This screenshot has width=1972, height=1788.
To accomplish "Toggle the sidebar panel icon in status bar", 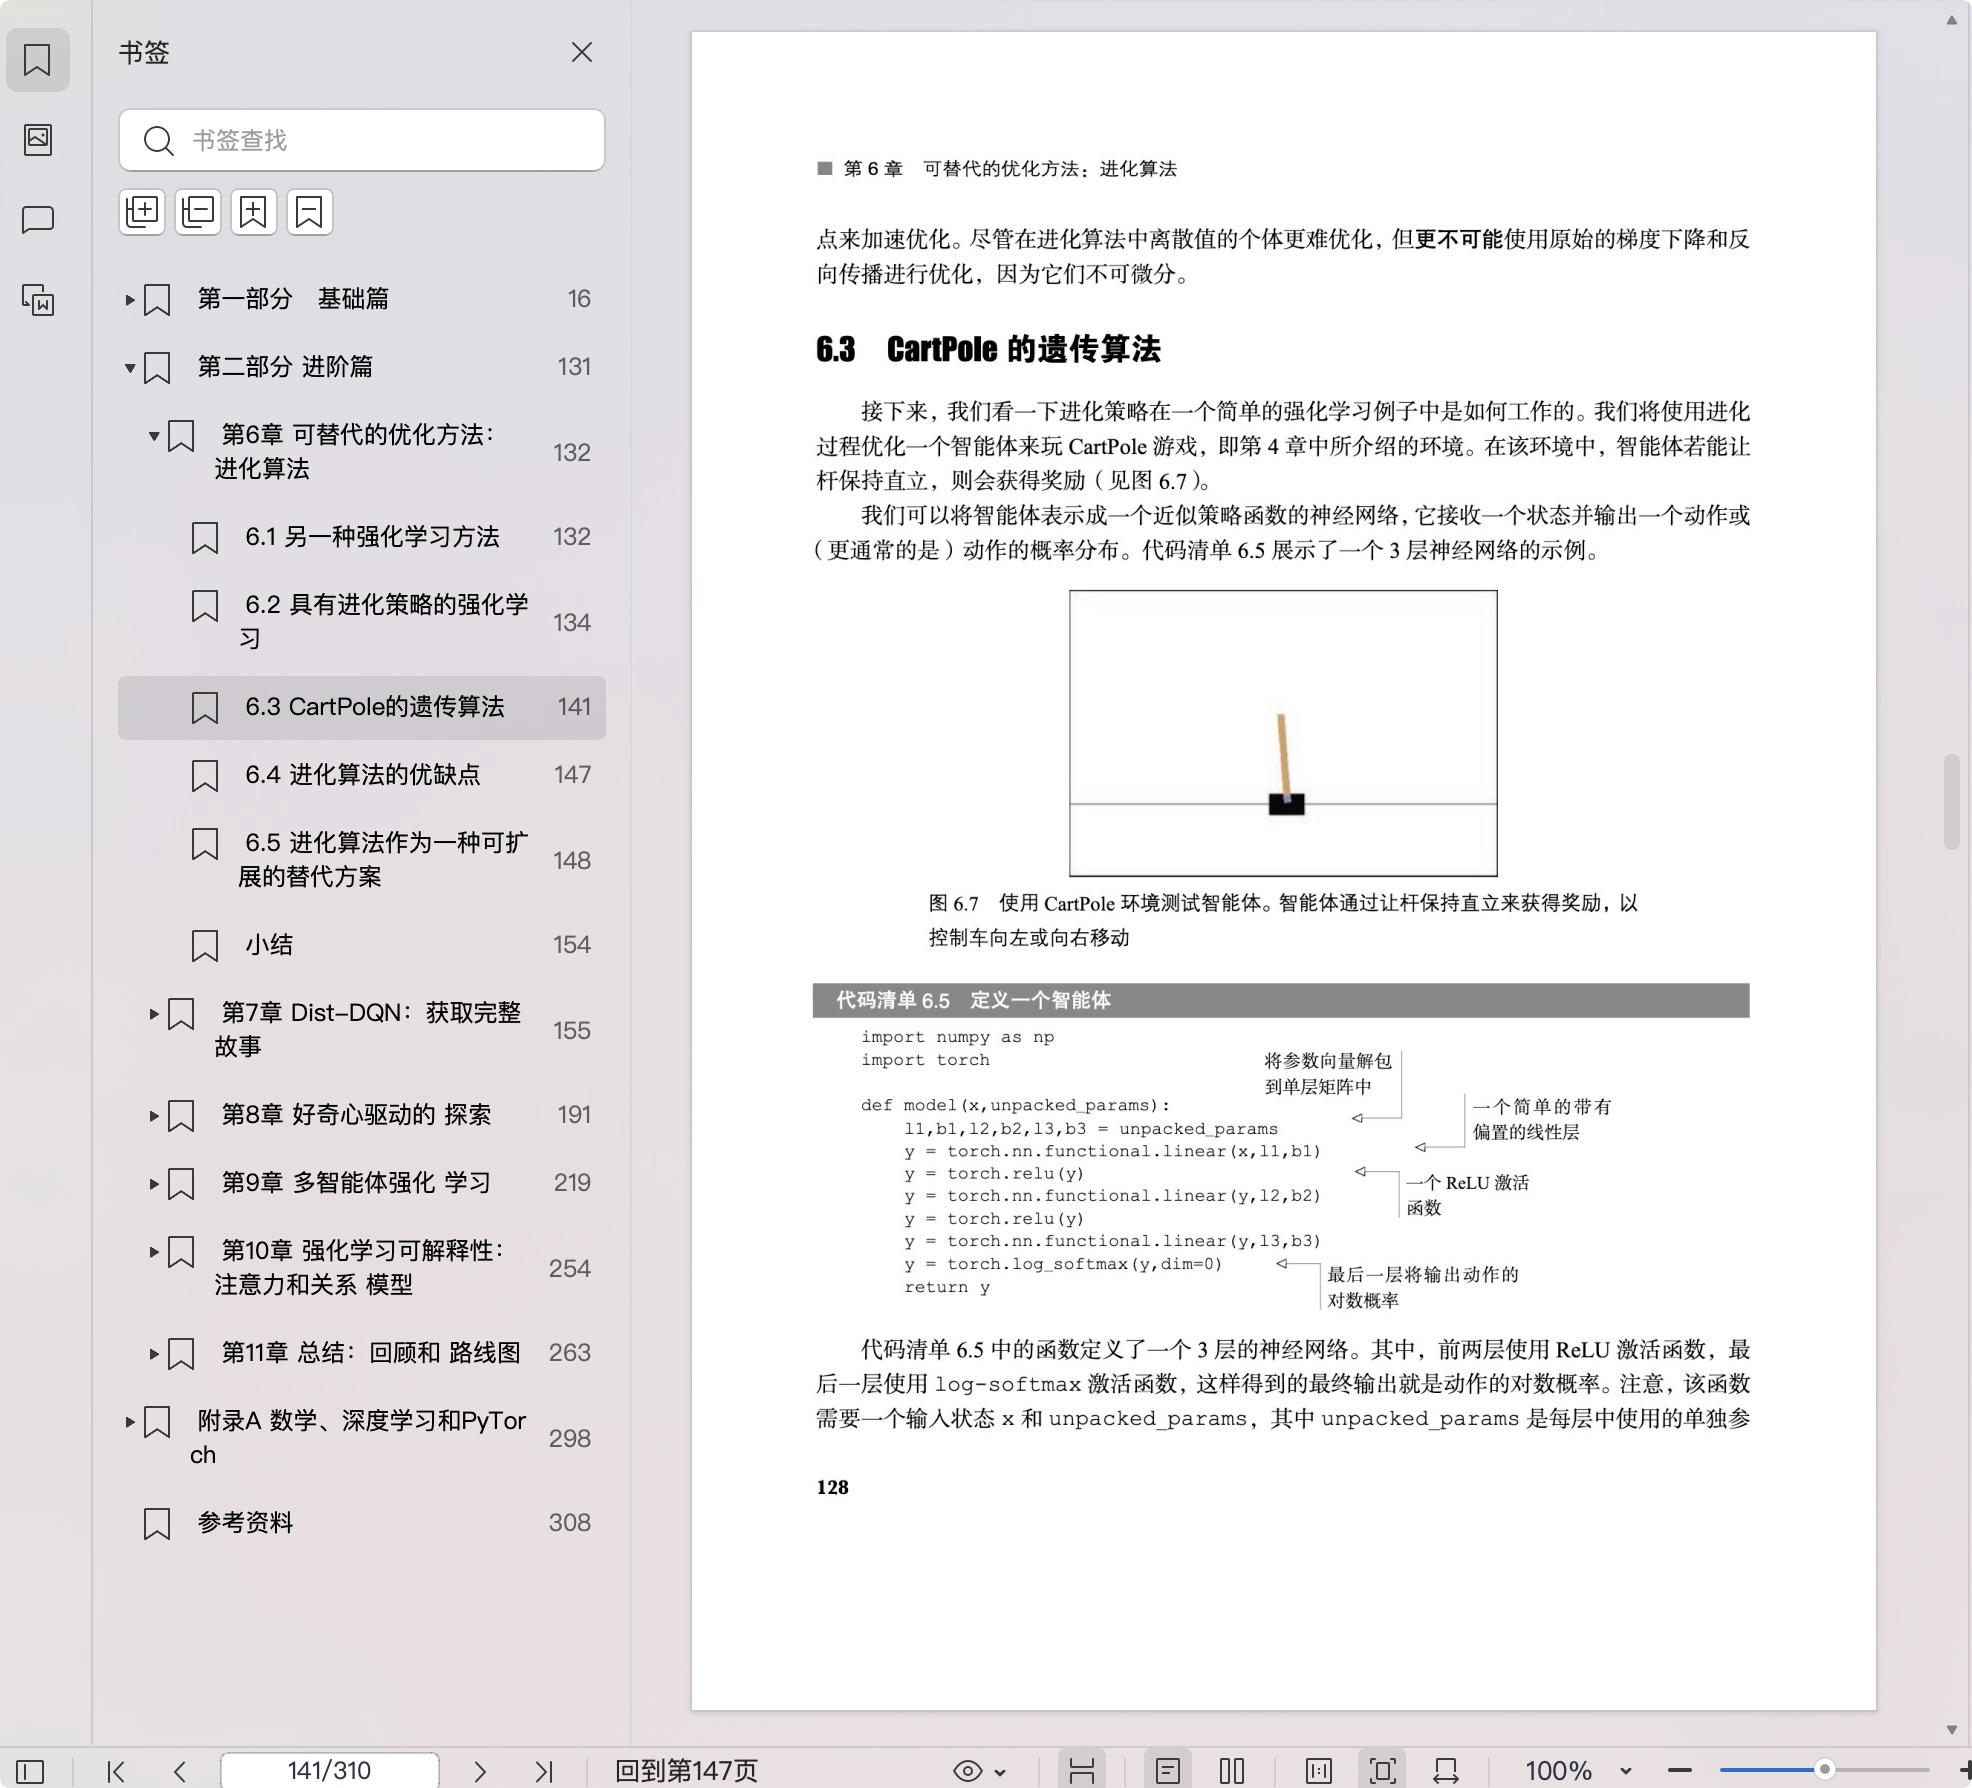I will coord(30,1771).
